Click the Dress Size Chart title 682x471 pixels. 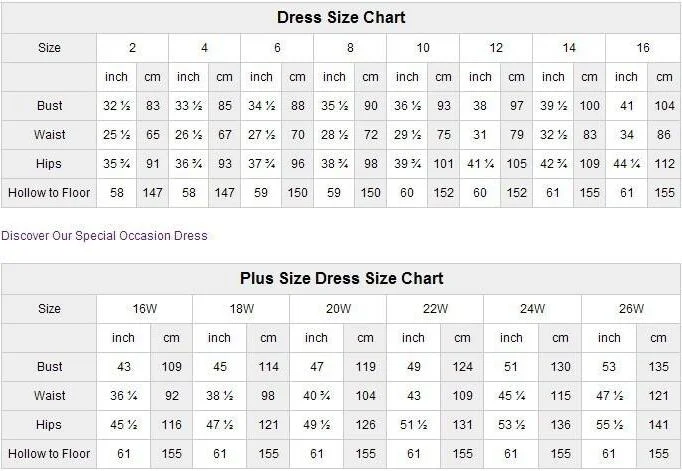click(341, 18)
